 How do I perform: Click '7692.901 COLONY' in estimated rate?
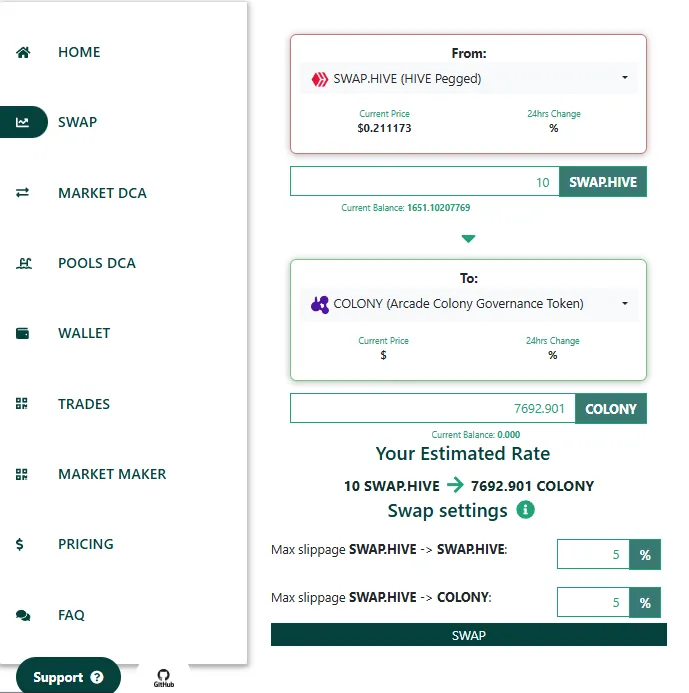532,486
